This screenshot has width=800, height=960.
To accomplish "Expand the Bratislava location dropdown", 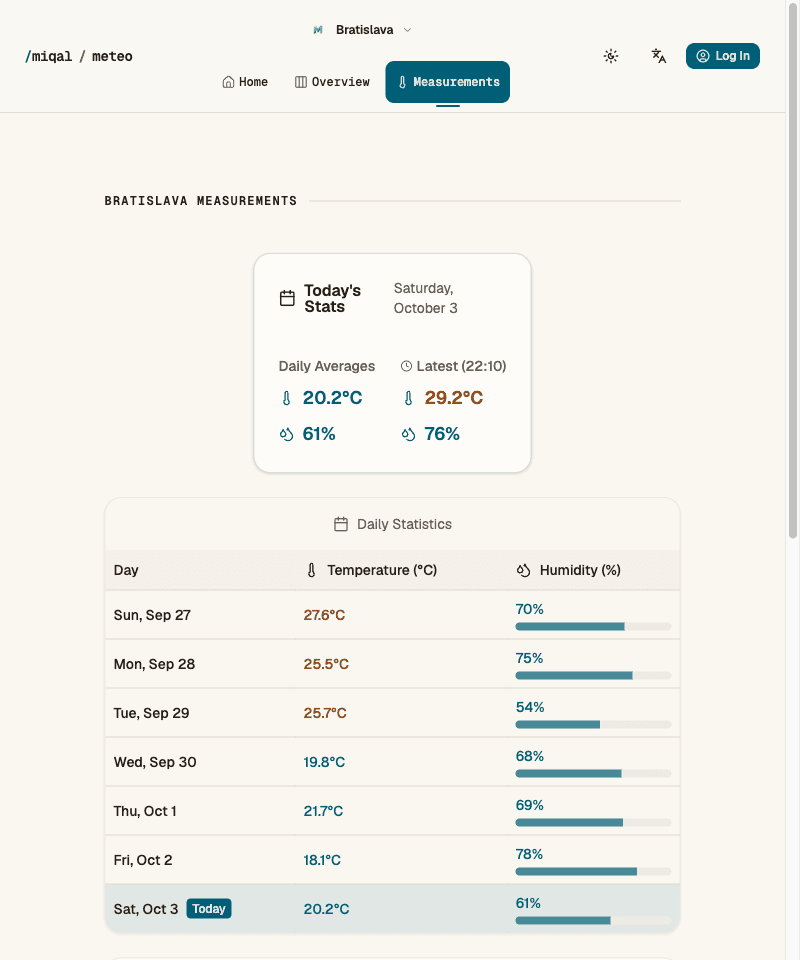I will point(363,30).
